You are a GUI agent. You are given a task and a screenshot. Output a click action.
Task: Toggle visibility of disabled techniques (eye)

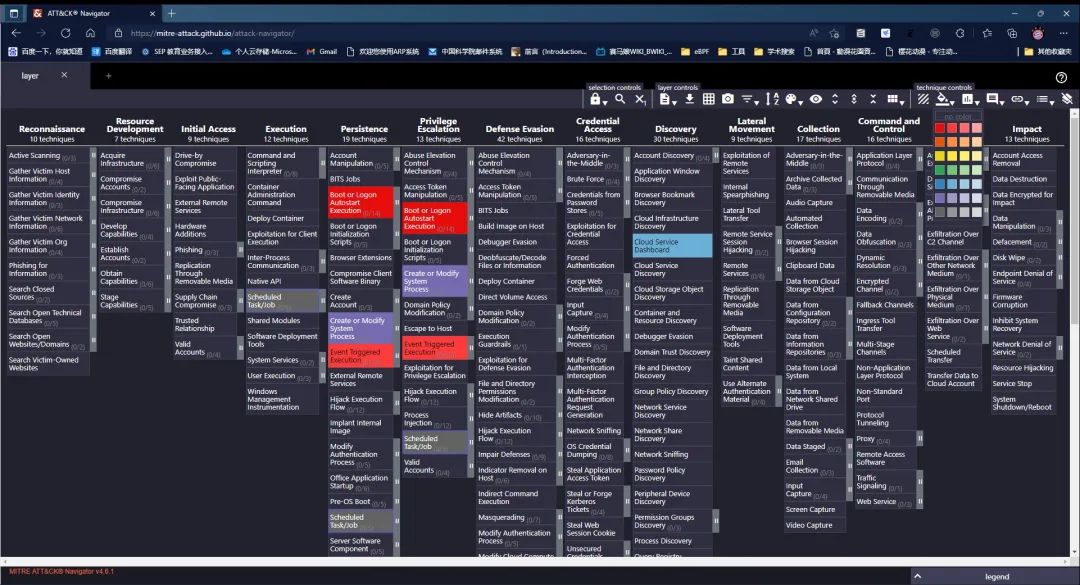[x=816, y=99]
